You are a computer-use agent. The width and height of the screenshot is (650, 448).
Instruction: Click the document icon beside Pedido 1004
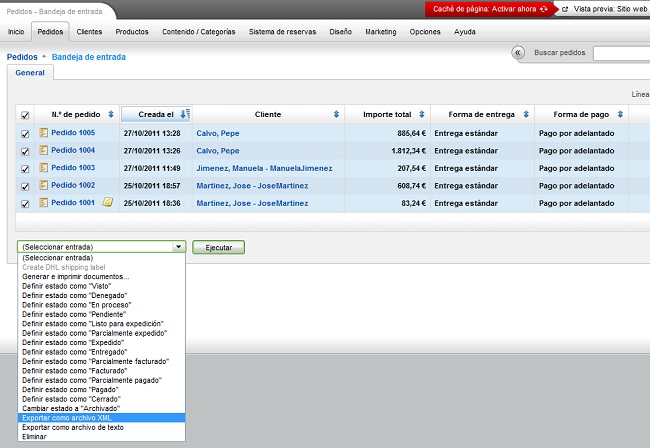(44, 150)
